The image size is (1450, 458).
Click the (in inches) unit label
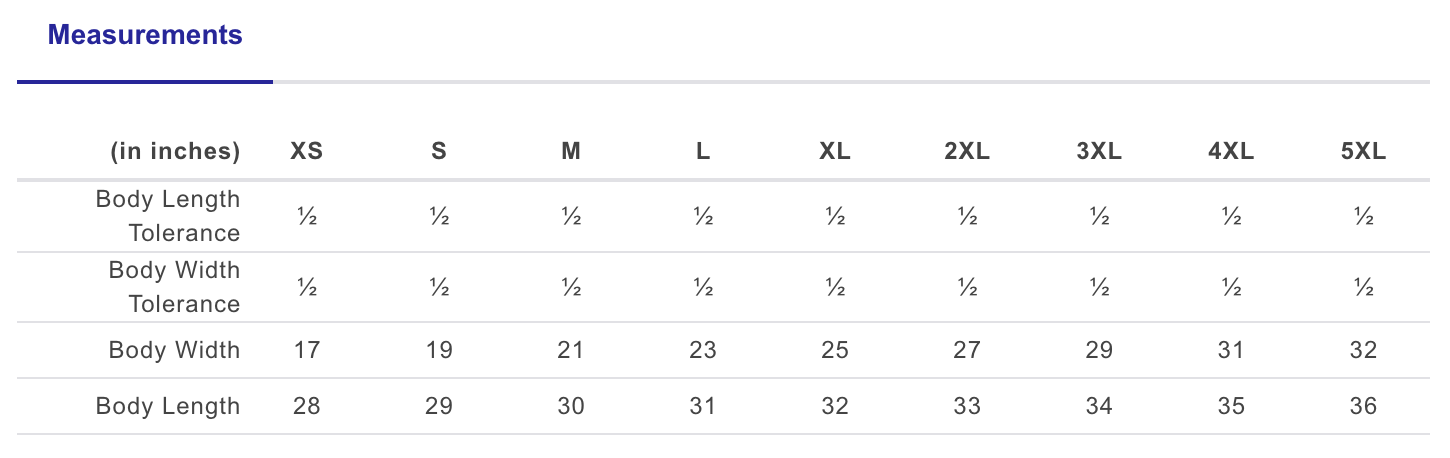pos(175,152)
